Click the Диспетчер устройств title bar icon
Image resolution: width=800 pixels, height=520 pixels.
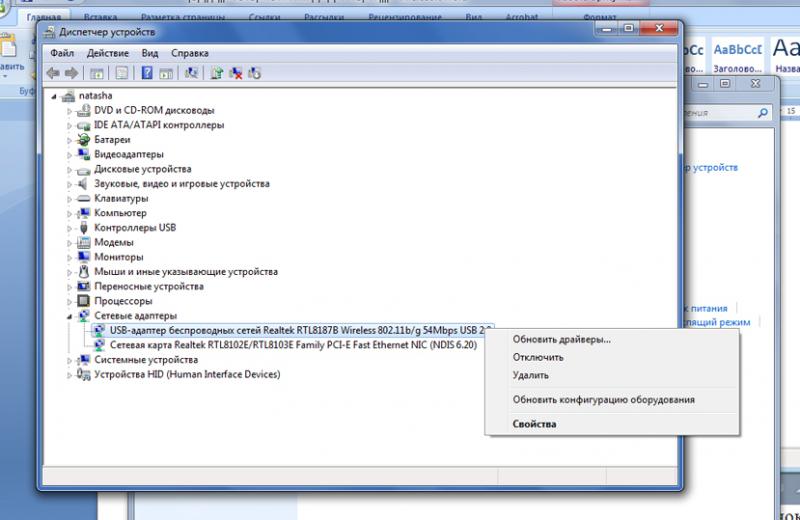[x=49, y=32]
